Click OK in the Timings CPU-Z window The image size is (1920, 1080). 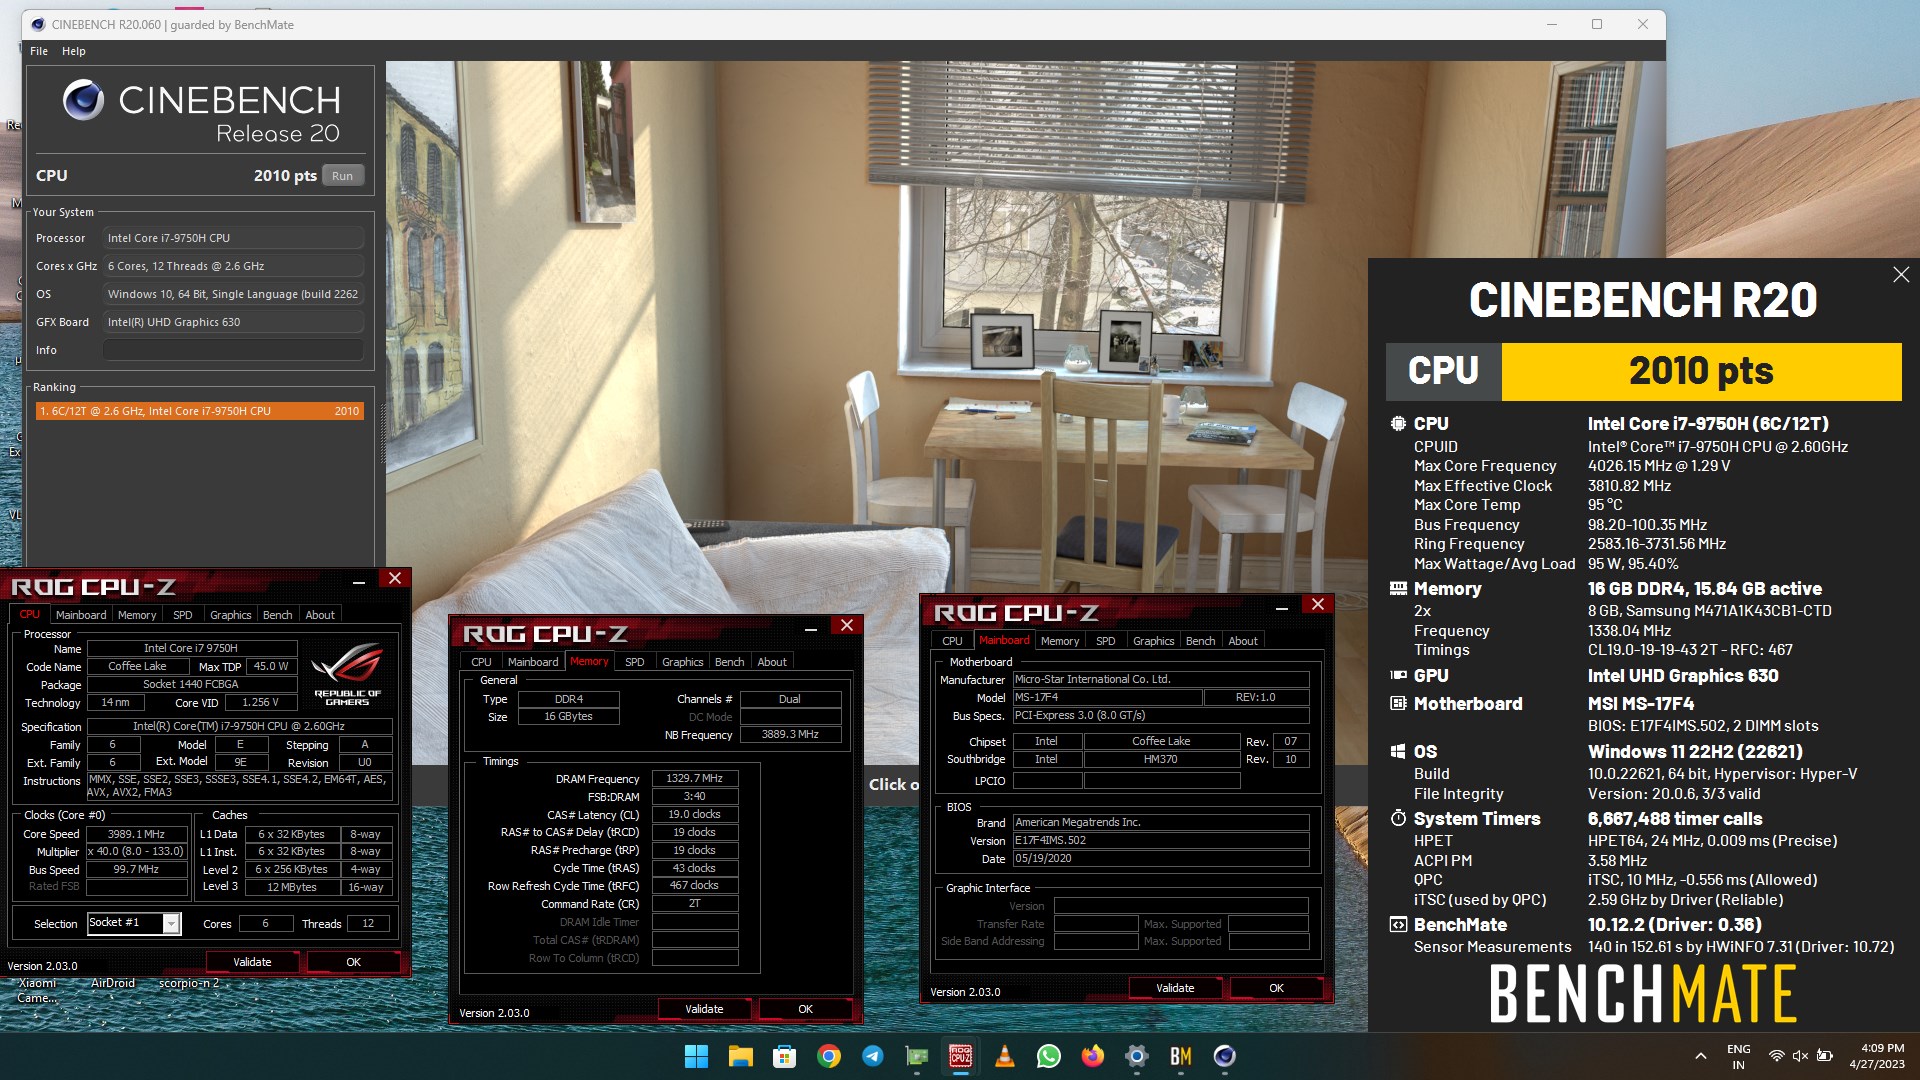pyautogui.click(x=806, y=1009)
